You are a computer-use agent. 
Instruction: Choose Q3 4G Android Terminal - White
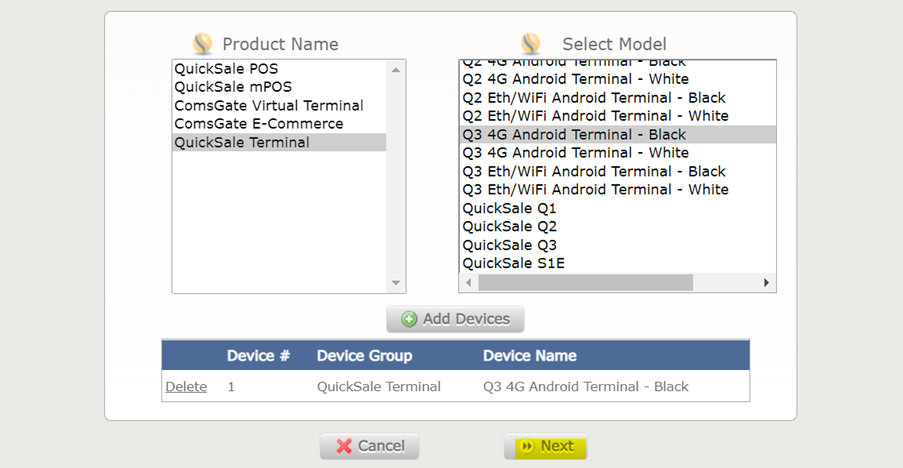coord(575,153)
